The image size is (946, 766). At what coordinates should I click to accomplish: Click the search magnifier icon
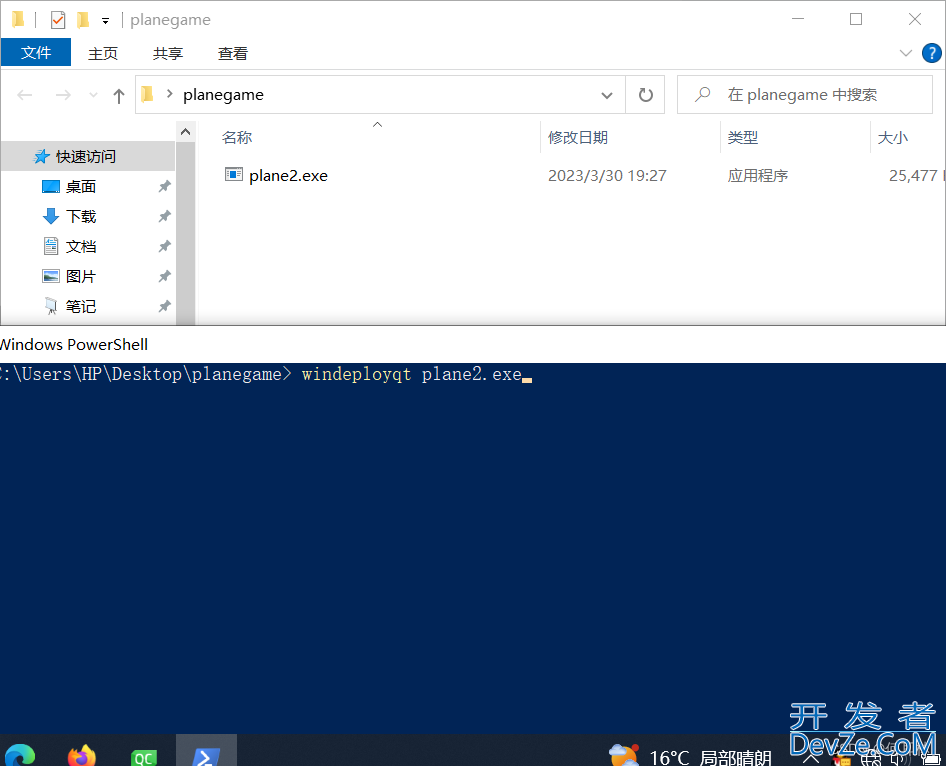[702, 95]
